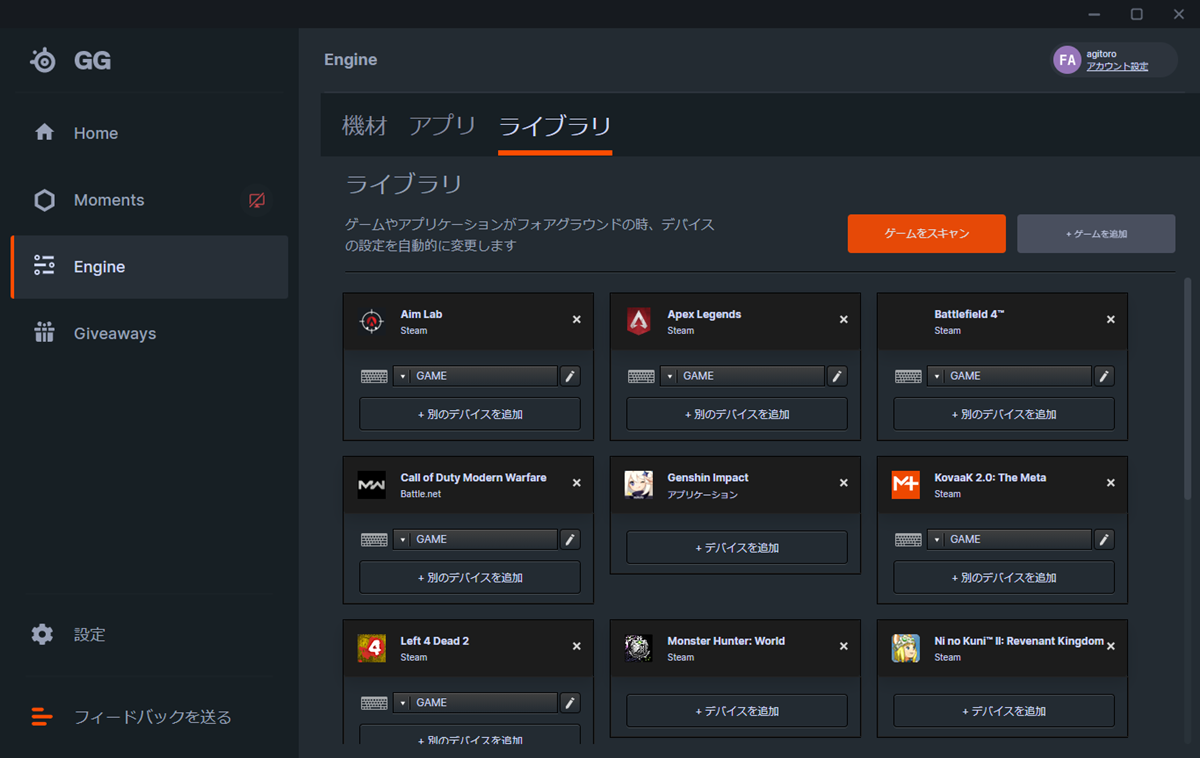Add a device to Genshin Impact
This screenshot has width=1200, height=758.
pyautogui.click(x=737, y=548)
